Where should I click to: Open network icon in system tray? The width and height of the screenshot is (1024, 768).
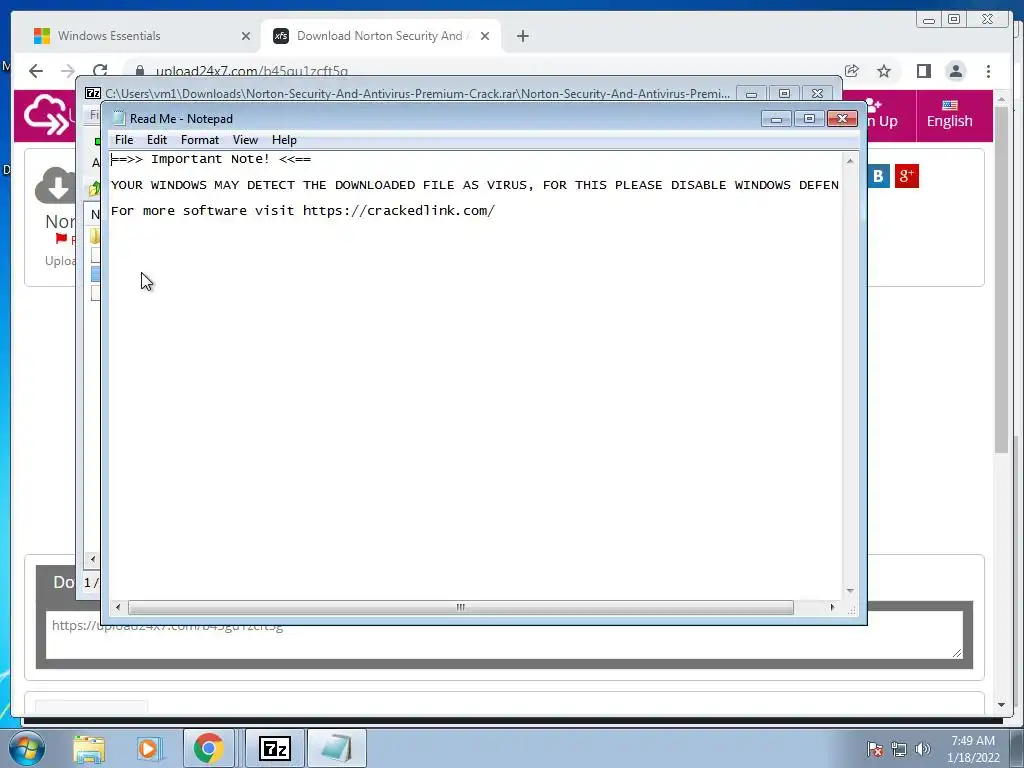899,749
